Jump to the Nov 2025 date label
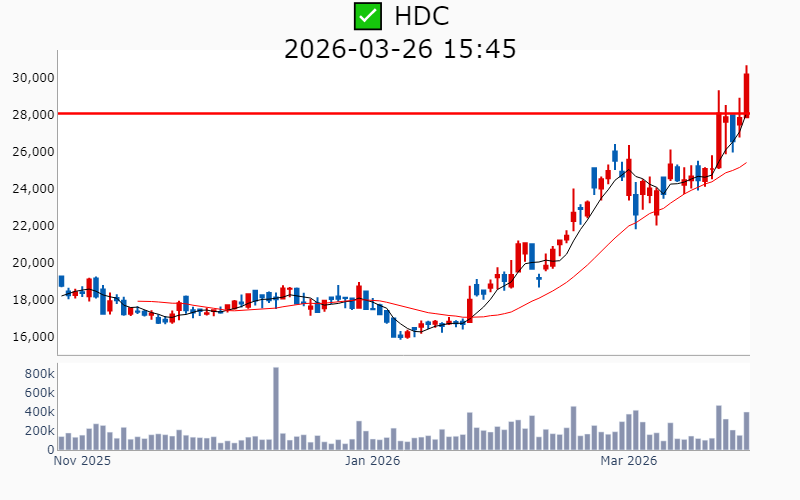Screen dimensions: 800x500 tap(82, 461)
